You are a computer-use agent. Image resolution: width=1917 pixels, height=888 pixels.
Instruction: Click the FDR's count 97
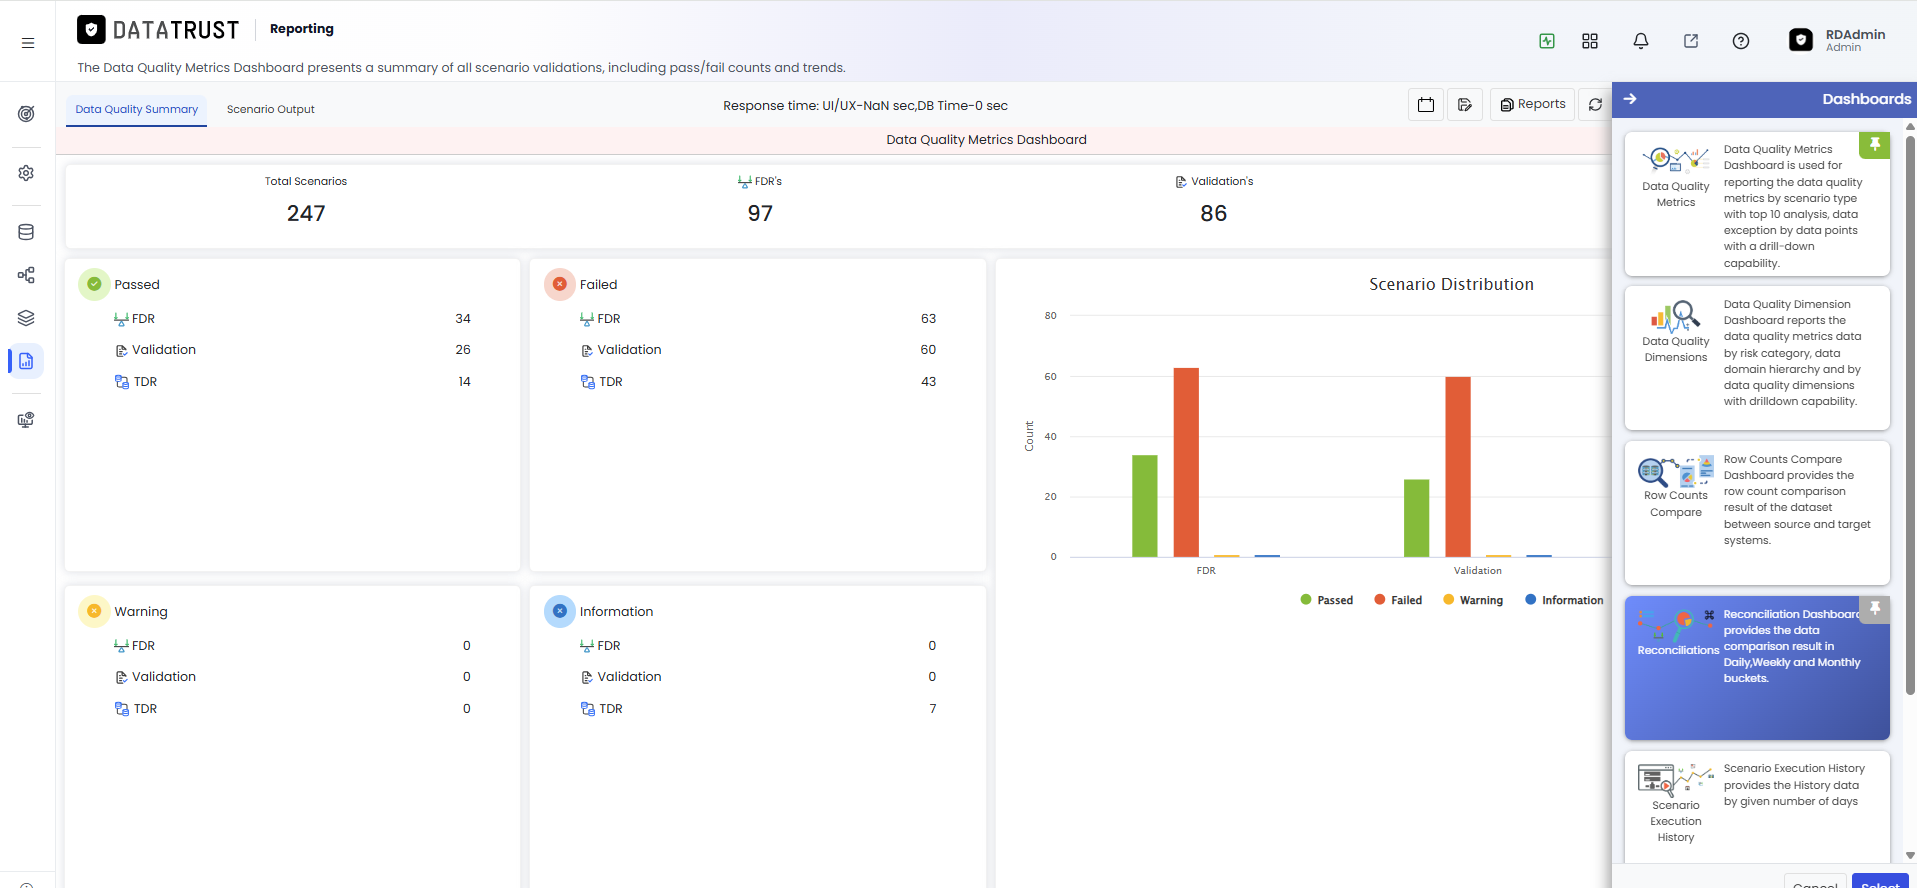[760, 213]
